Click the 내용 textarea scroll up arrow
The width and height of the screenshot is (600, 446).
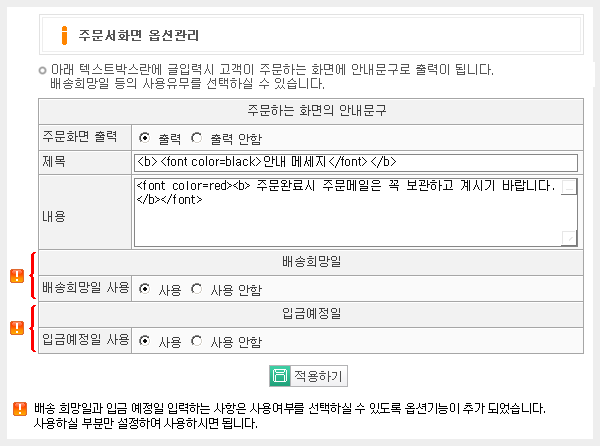(570, 186)
